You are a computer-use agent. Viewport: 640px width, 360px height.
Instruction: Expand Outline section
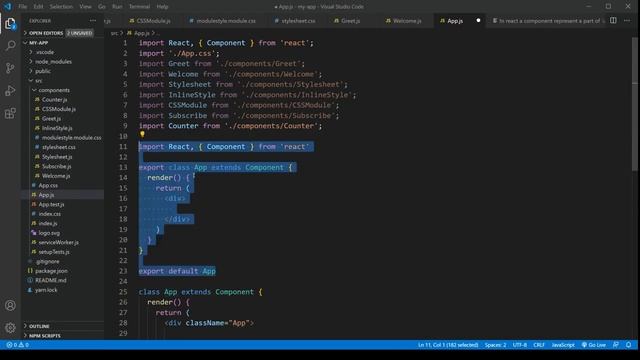coord(62,326)
